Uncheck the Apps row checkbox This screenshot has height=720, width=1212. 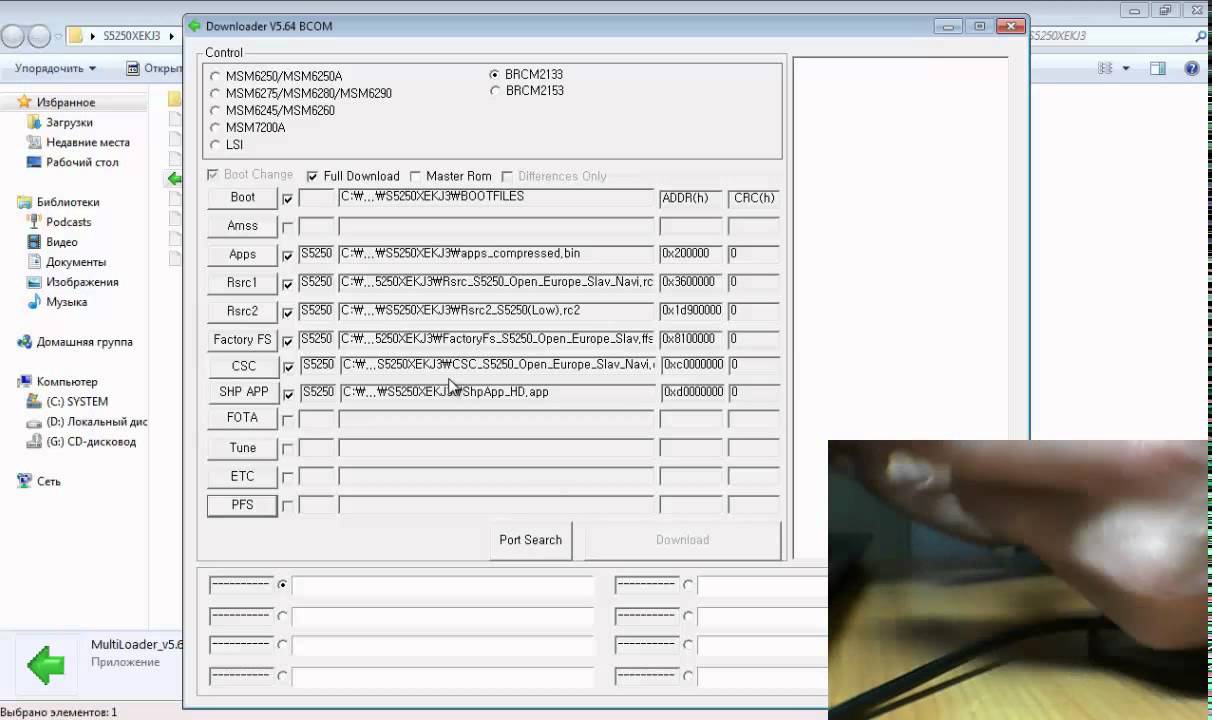click(288, 256)
